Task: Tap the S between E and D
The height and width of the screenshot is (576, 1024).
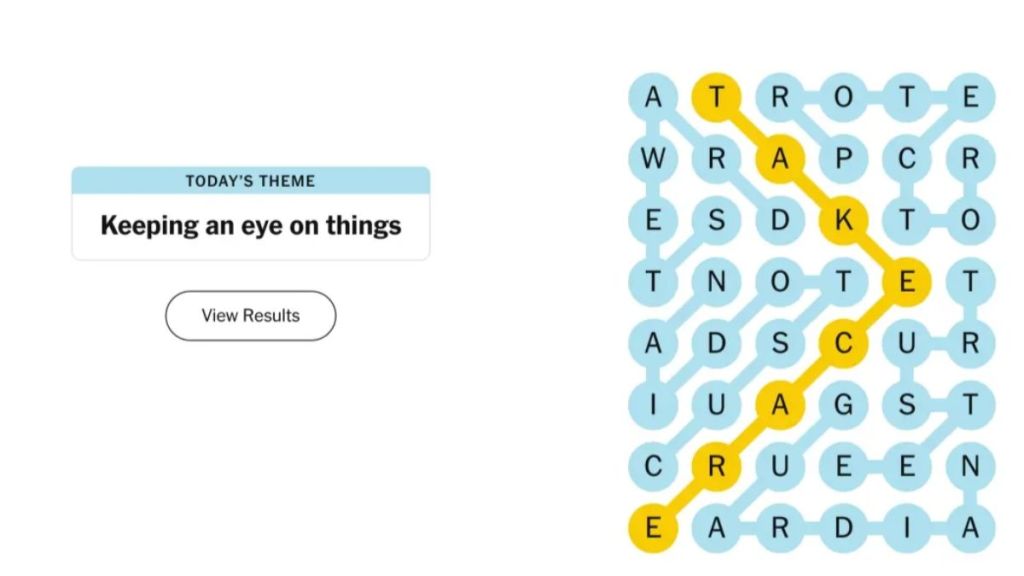Action: click(717, 221)
